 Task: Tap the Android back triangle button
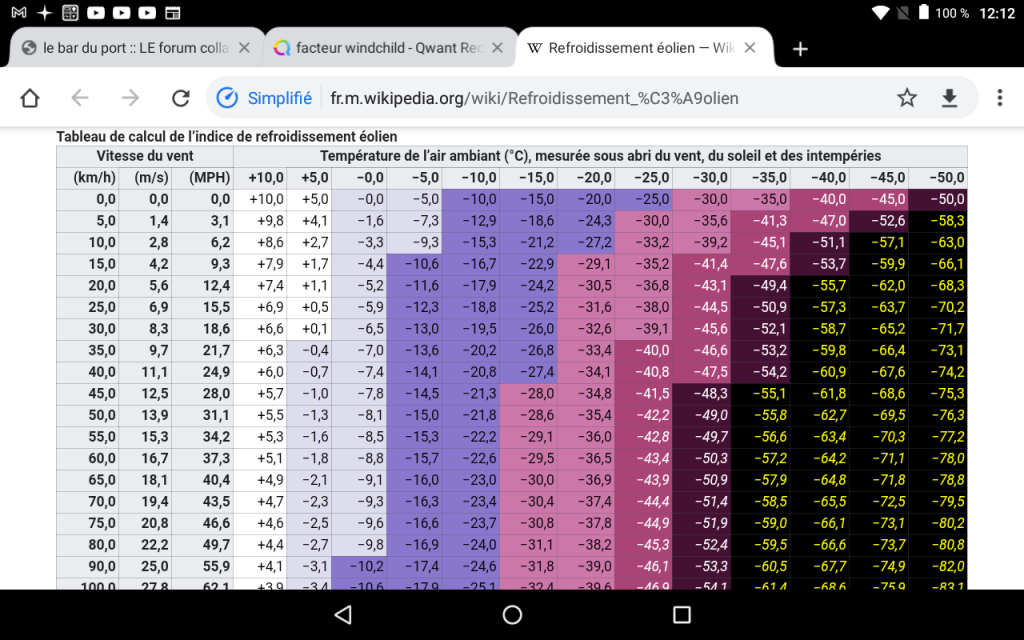343,614
